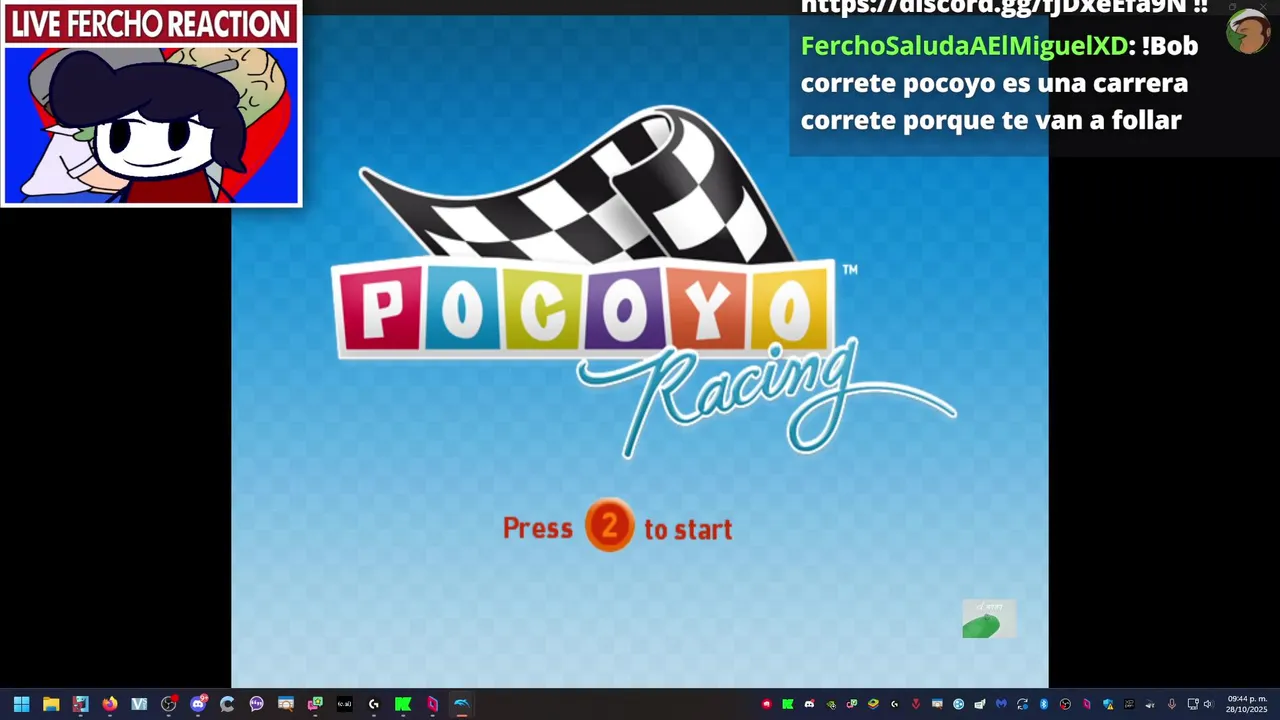1280x720 pixels.
Task: Click the green Kick icon in system tray
Action: [x=788, y=704]
